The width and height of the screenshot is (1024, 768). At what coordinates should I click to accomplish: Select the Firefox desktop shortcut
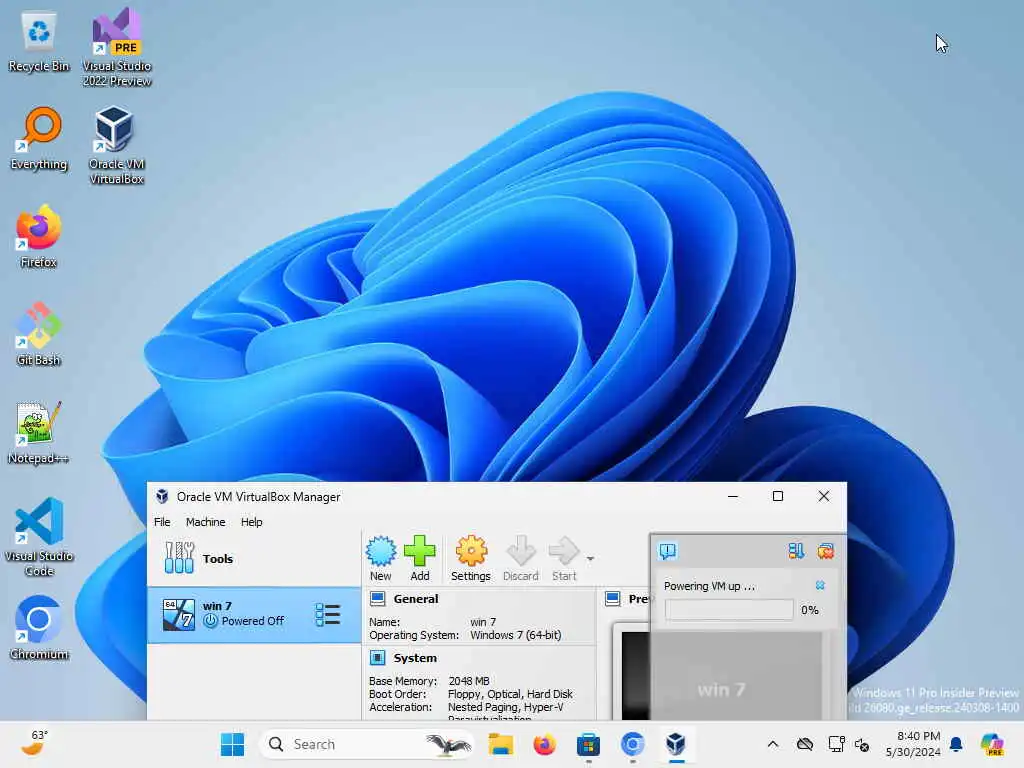pyautogui.click(x=39, y=236)
